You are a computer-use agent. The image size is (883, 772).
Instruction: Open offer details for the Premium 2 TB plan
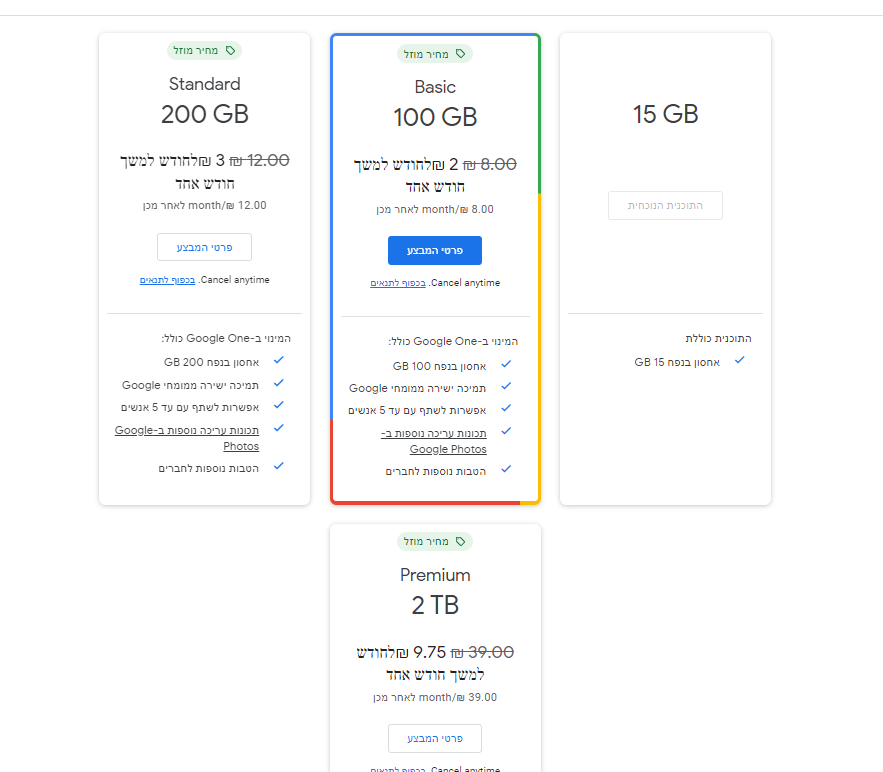click(x=435, y=738)
